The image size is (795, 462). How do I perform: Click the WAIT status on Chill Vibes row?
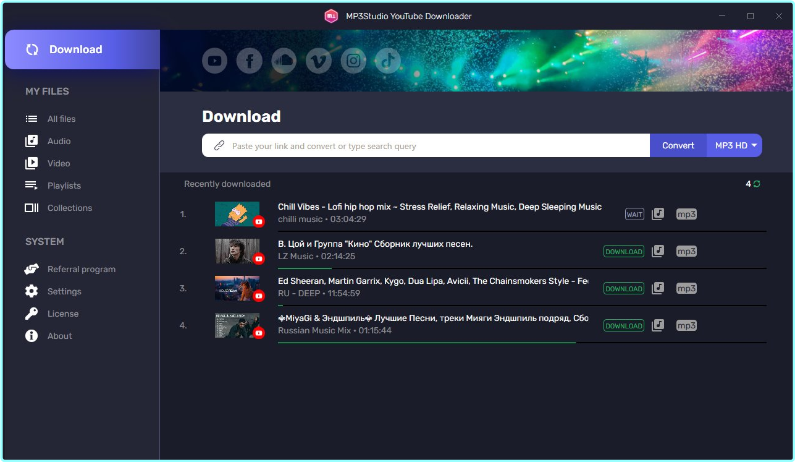[x=634, y=215]
